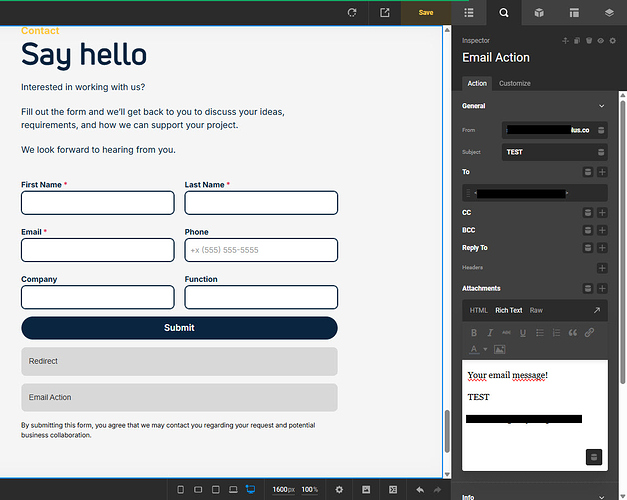627x500 pixels.
Task: Open the Layout panel icon in top bar
Action: 574,13
